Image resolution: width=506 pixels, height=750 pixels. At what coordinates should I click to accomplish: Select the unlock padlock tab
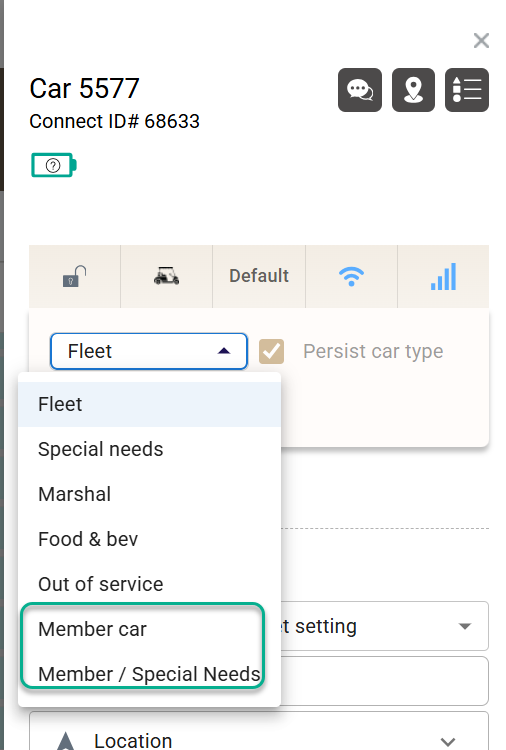click(75, 276)
